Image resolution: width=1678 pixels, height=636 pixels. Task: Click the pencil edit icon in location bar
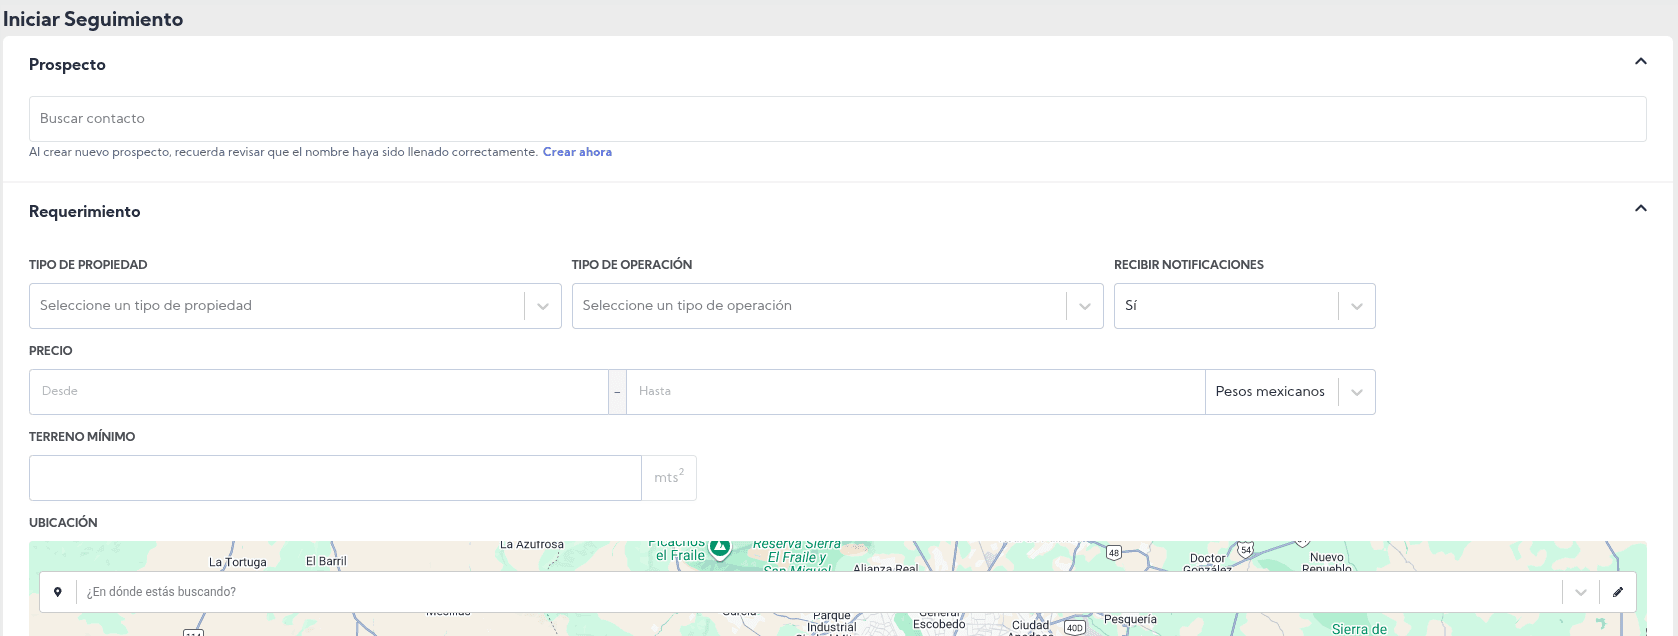pyautogui.click(x=1617, y=592)
